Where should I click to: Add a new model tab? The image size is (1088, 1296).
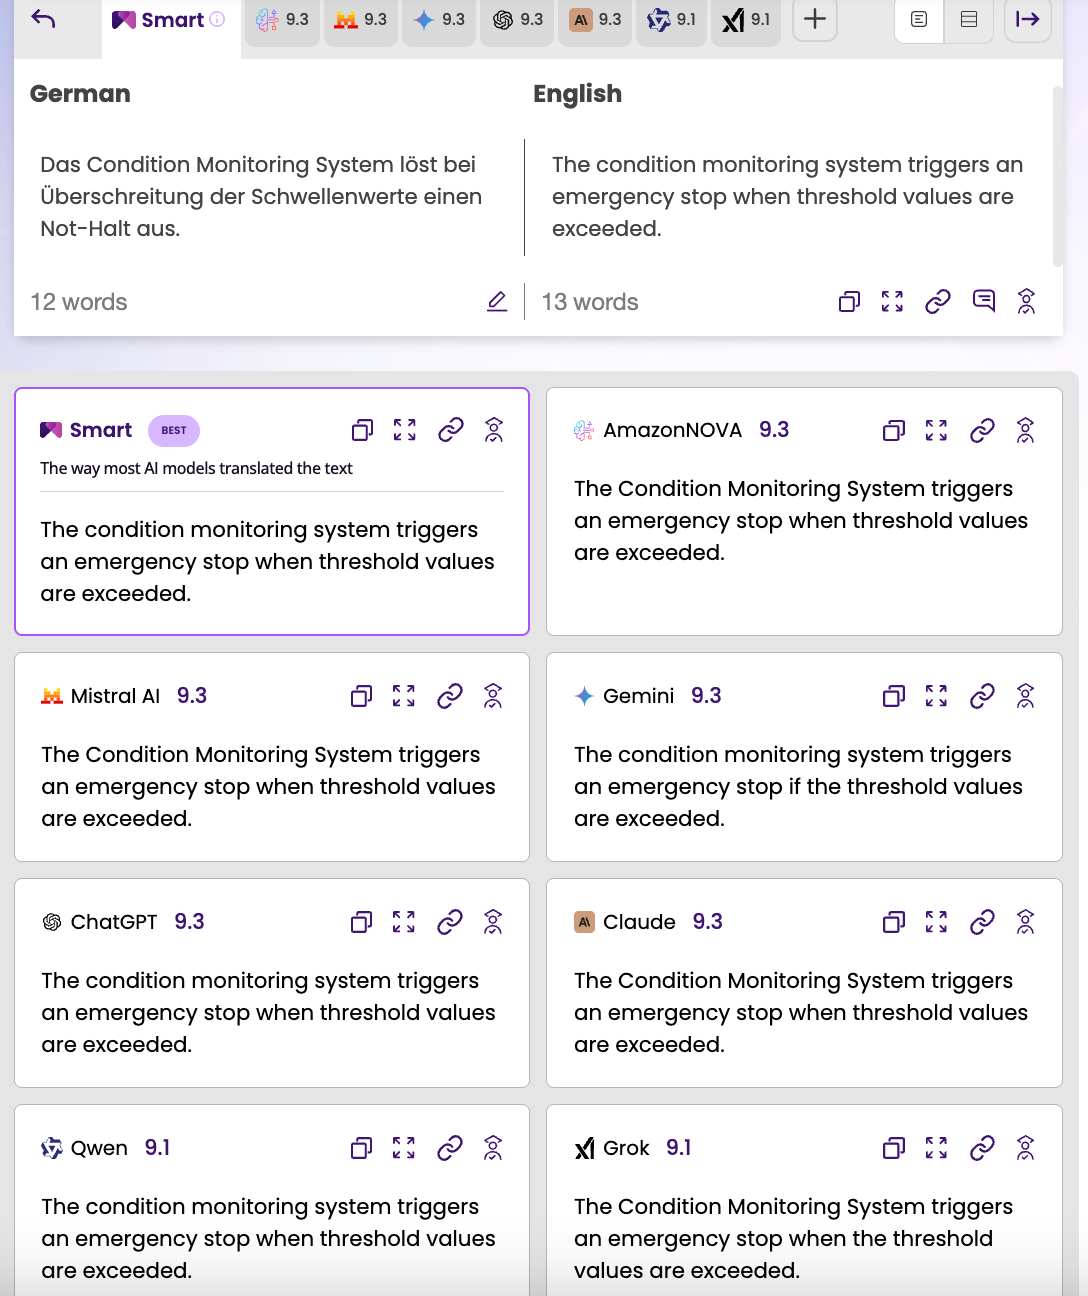(x=815, y=20)
